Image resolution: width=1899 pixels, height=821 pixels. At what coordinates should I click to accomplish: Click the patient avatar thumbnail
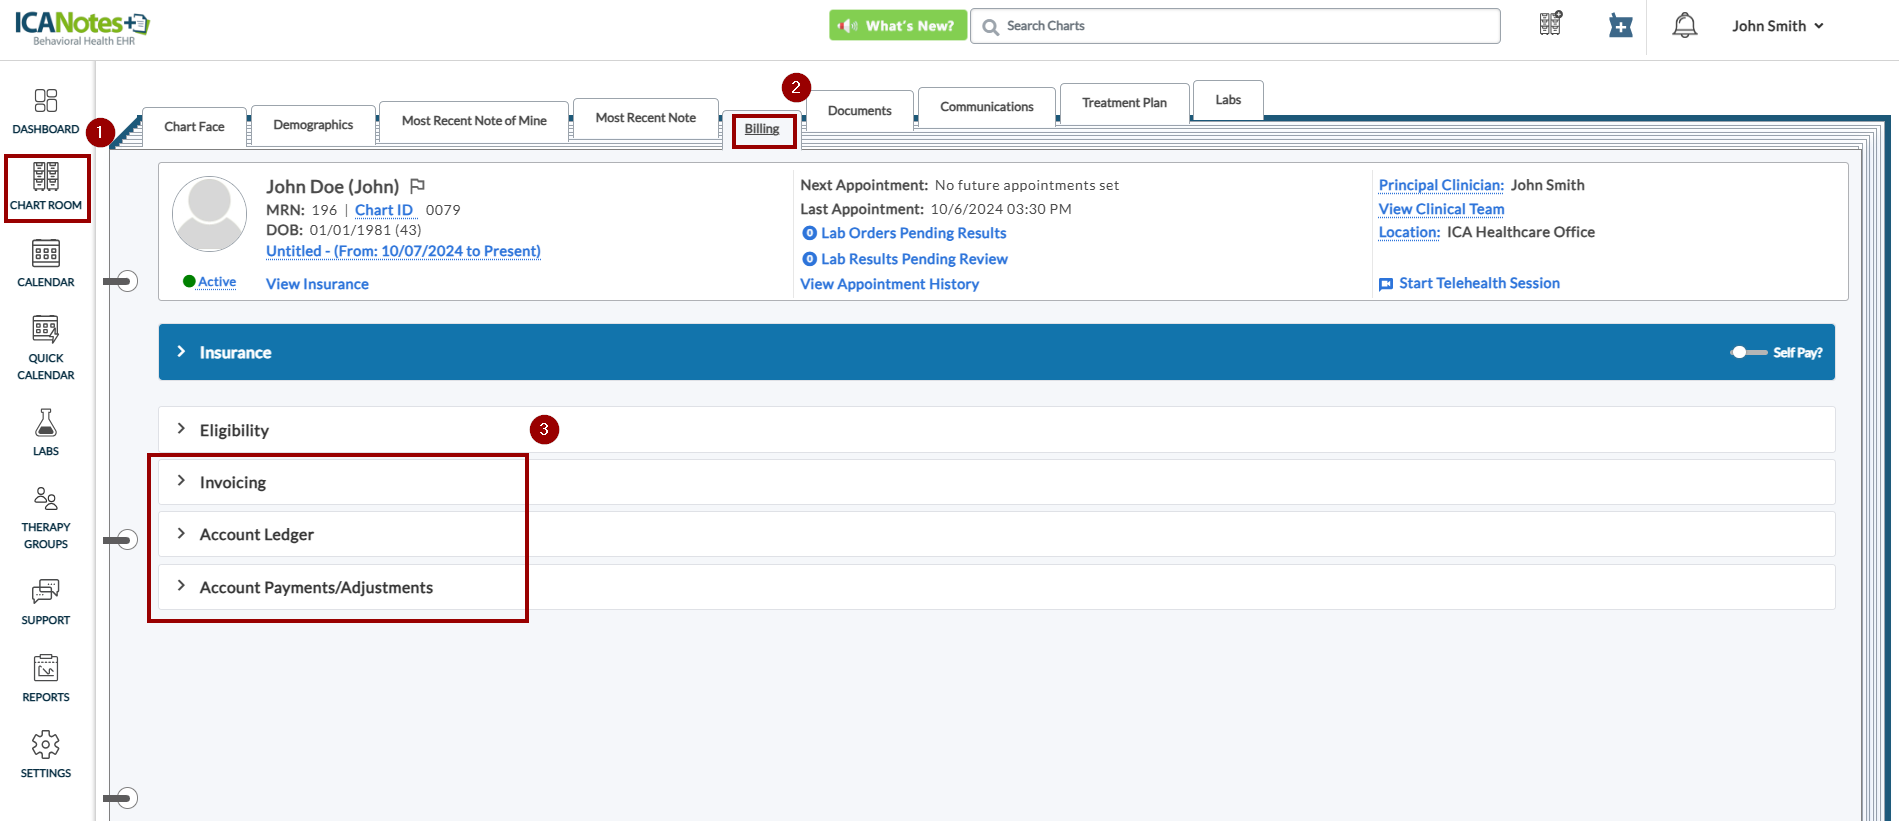tap(210, 213)
